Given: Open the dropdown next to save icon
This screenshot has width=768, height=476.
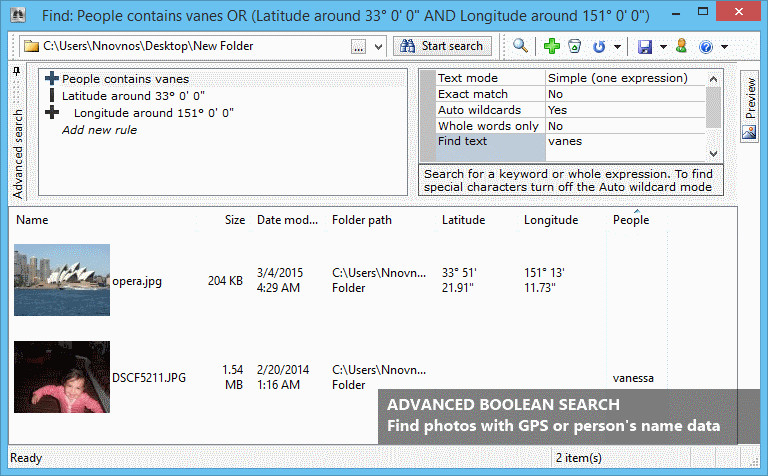Looking at the screenshot, I should tap(663, 47).
